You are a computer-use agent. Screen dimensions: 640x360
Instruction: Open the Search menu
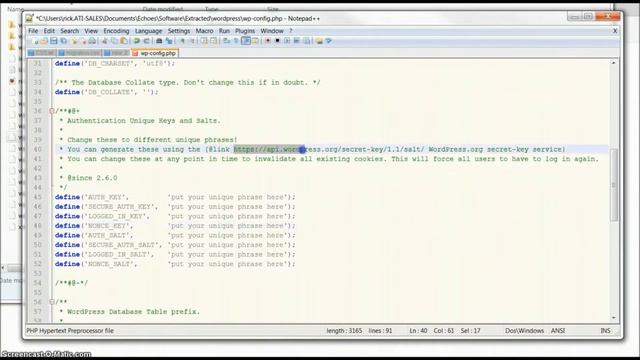[70, 31]
